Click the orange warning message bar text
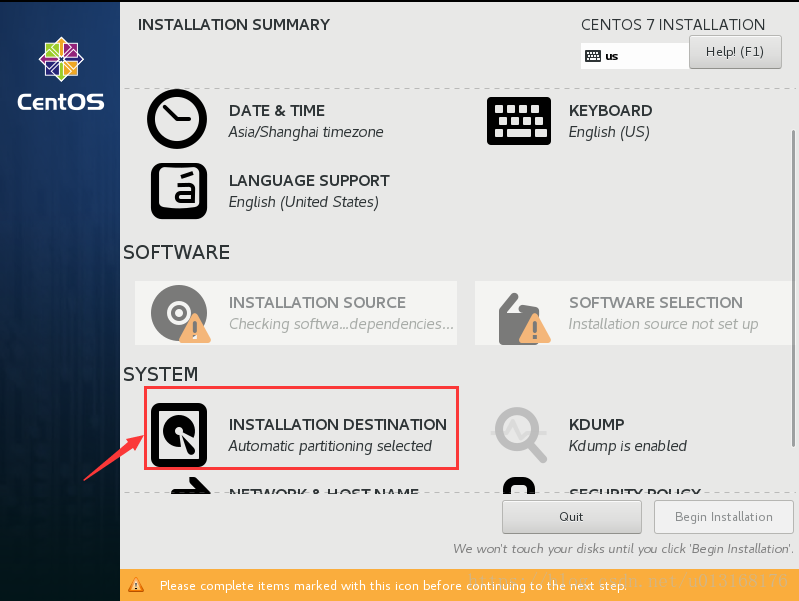 (x=393, y=586)
